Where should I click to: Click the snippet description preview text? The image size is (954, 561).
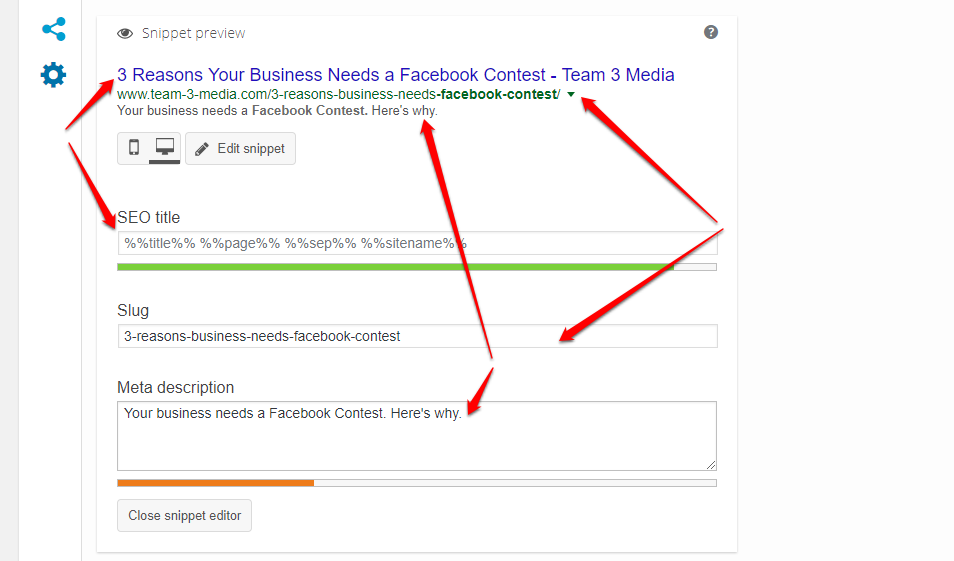(x=277, y=111)
